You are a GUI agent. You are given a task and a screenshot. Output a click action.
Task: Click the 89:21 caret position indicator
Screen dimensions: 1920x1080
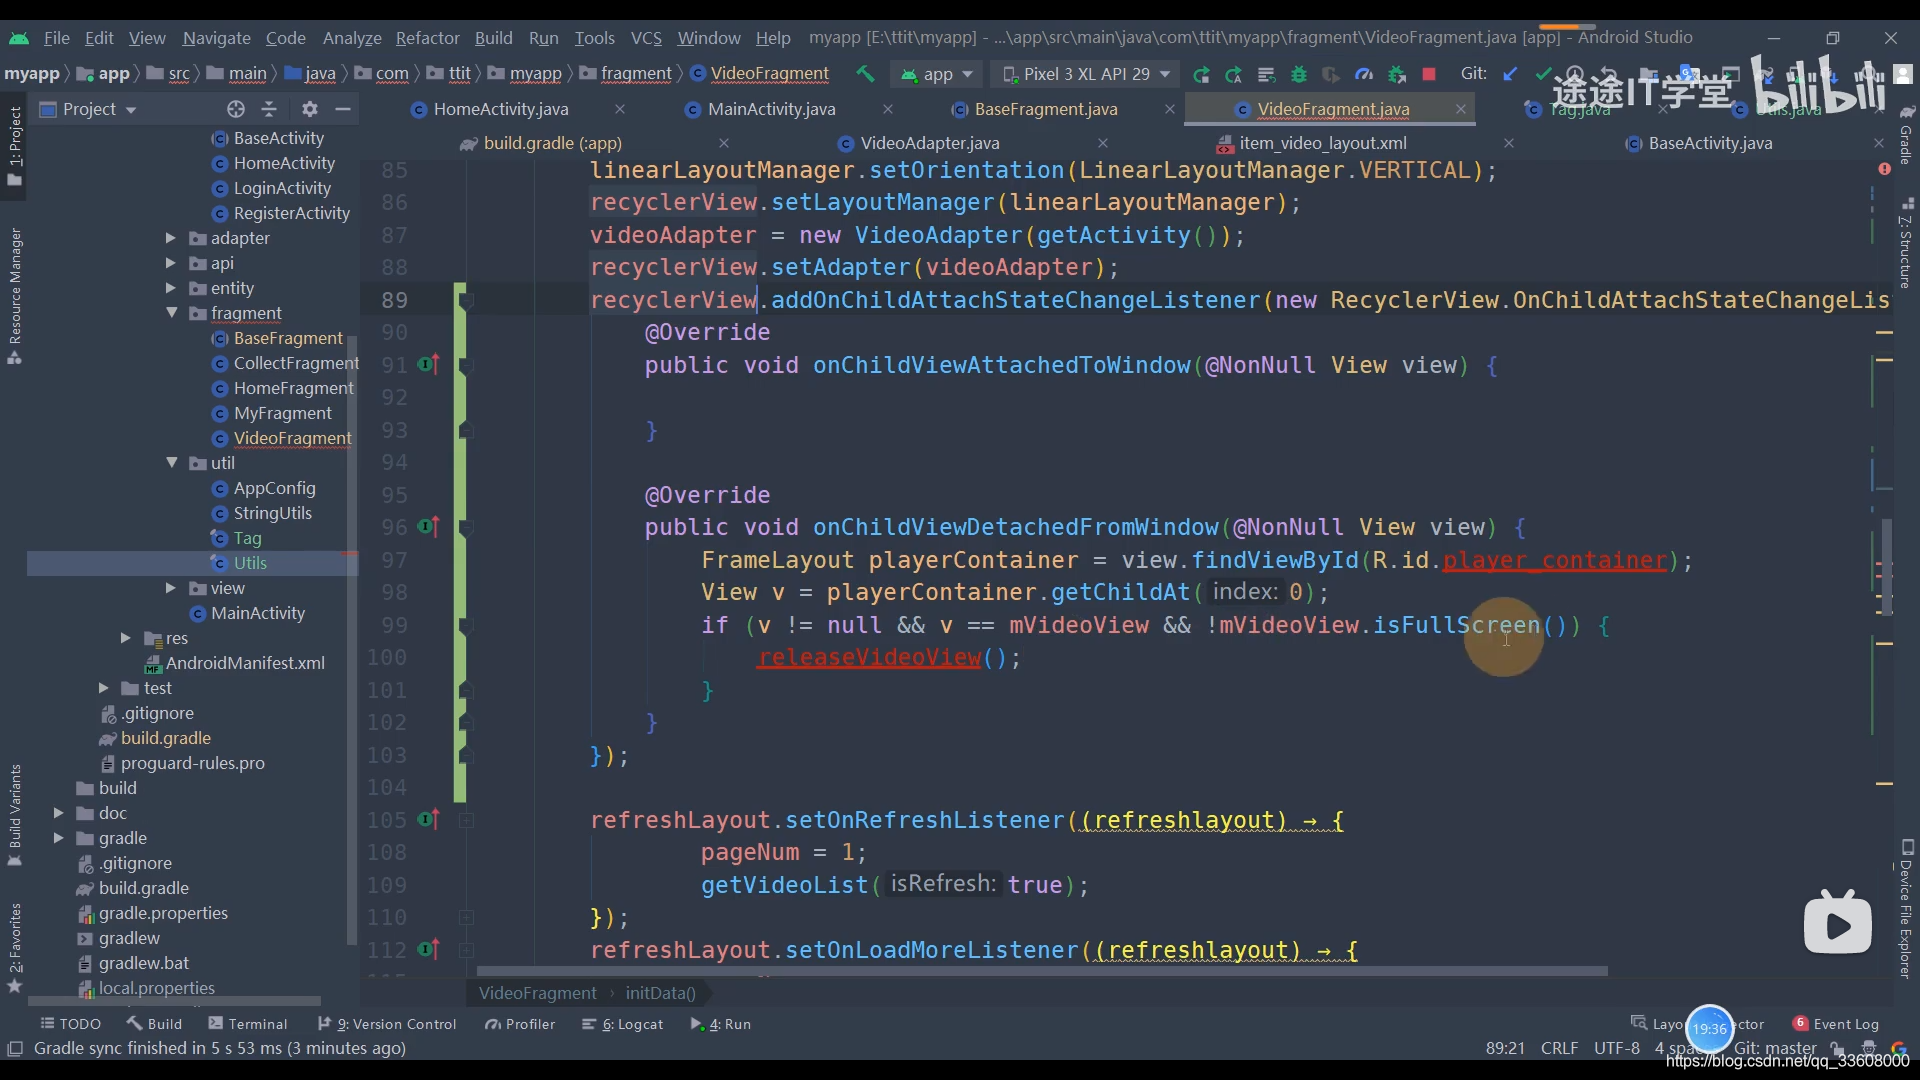pos(1505,1048)
